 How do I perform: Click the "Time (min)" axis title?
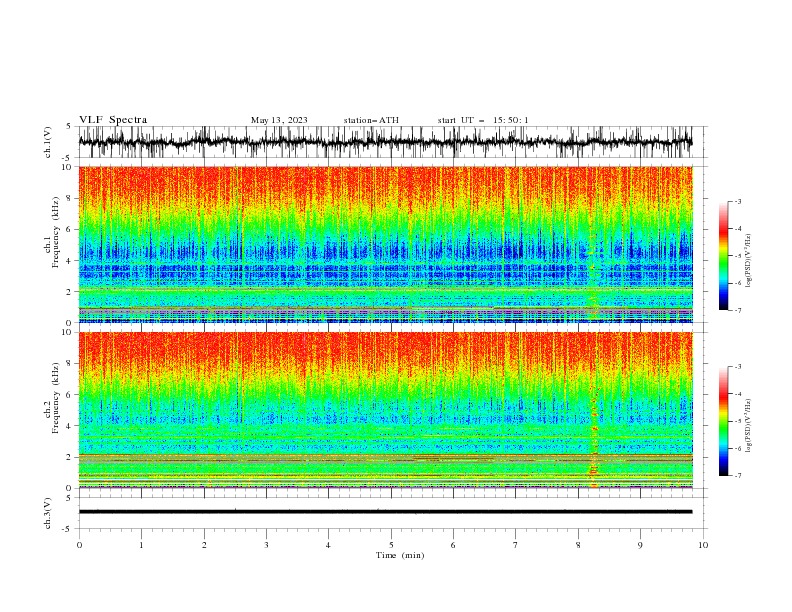(400, 555)
